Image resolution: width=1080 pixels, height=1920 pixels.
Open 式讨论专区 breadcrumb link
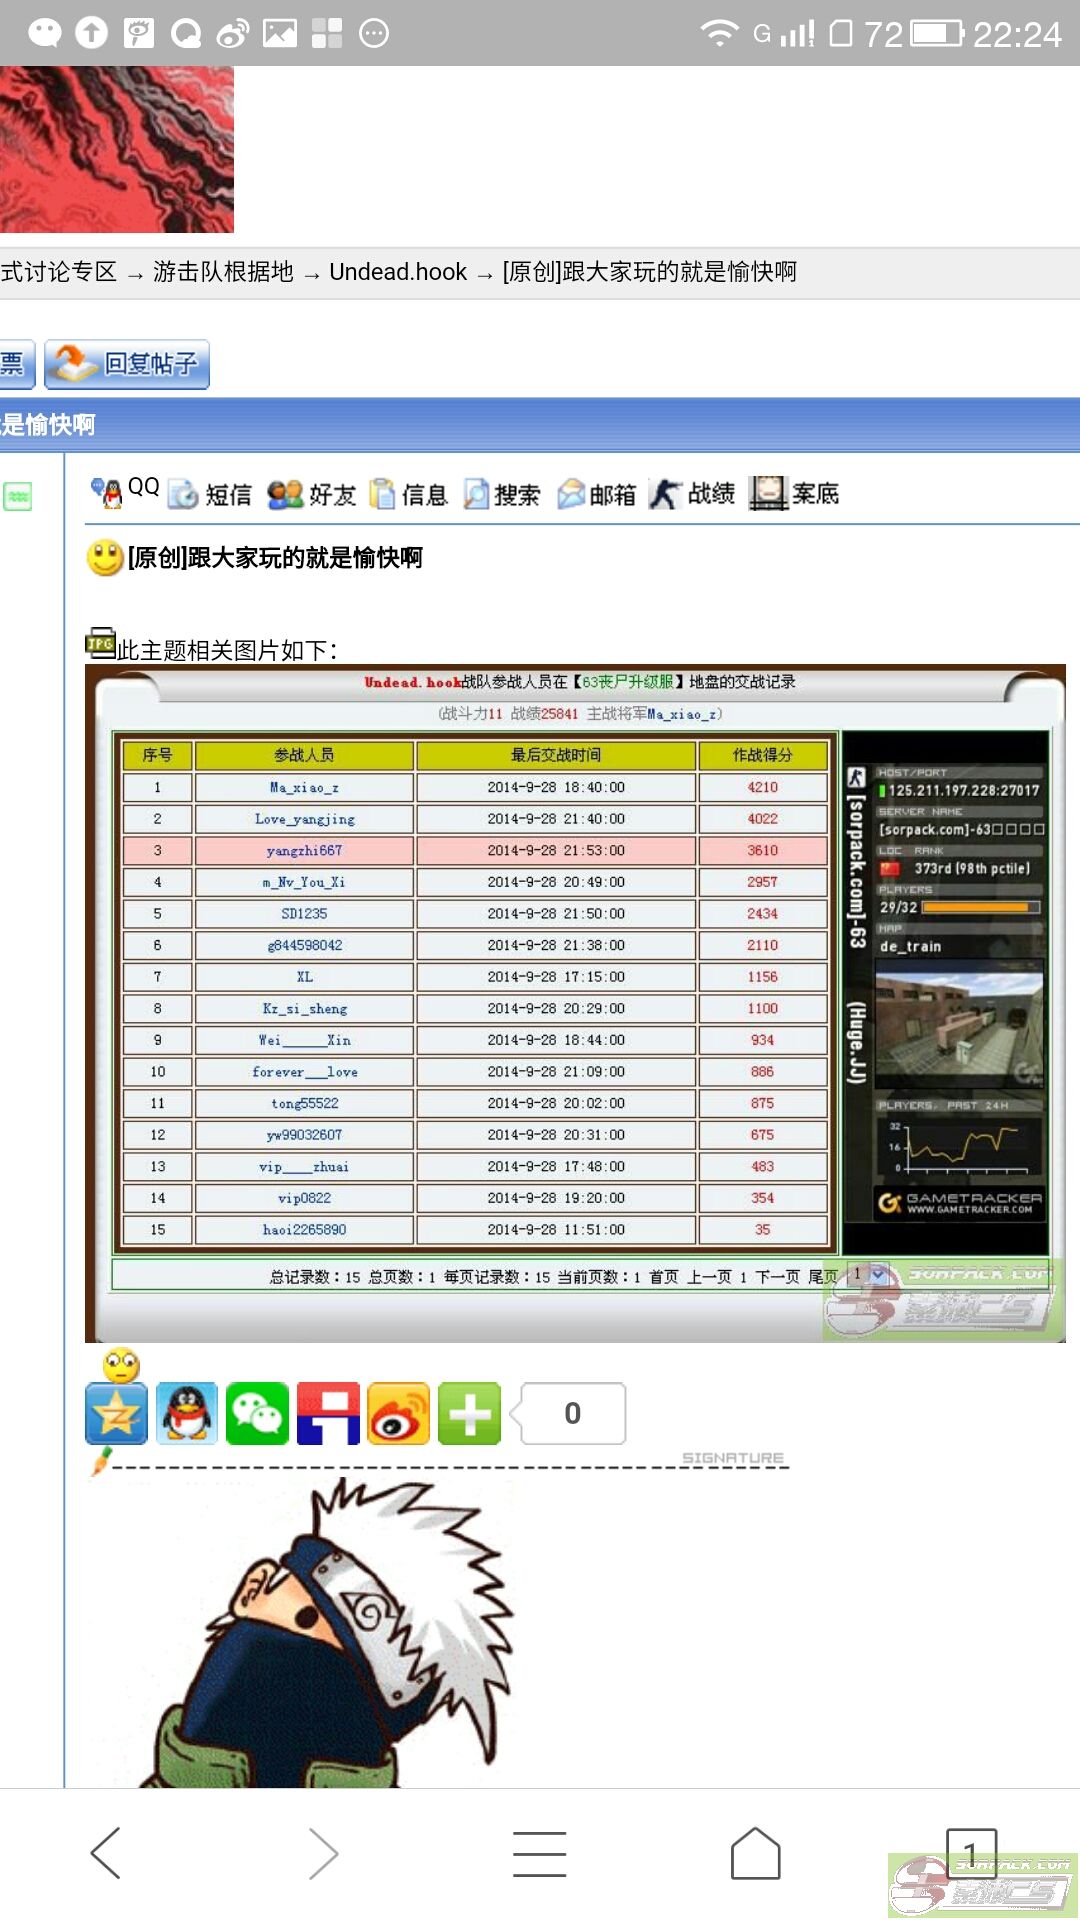click(58, 272)
